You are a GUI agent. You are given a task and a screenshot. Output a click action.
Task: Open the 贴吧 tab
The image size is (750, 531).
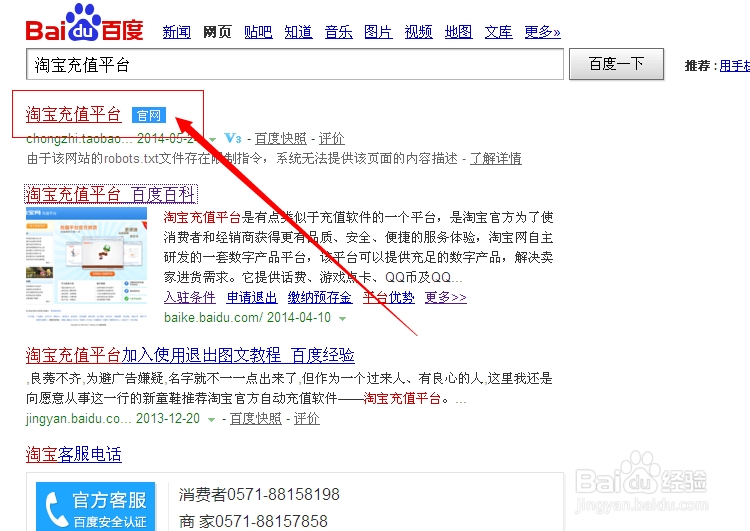pos(258,32)
